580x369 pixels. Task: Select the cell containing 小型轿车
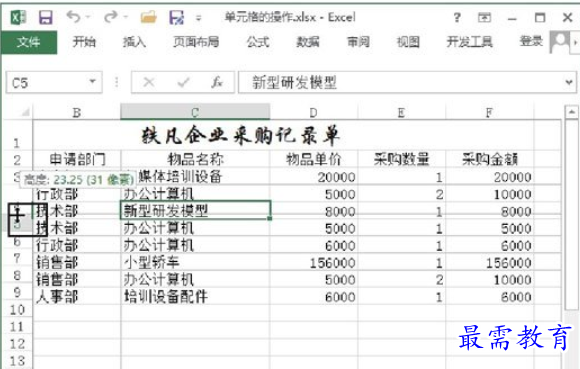pos(195,262)
